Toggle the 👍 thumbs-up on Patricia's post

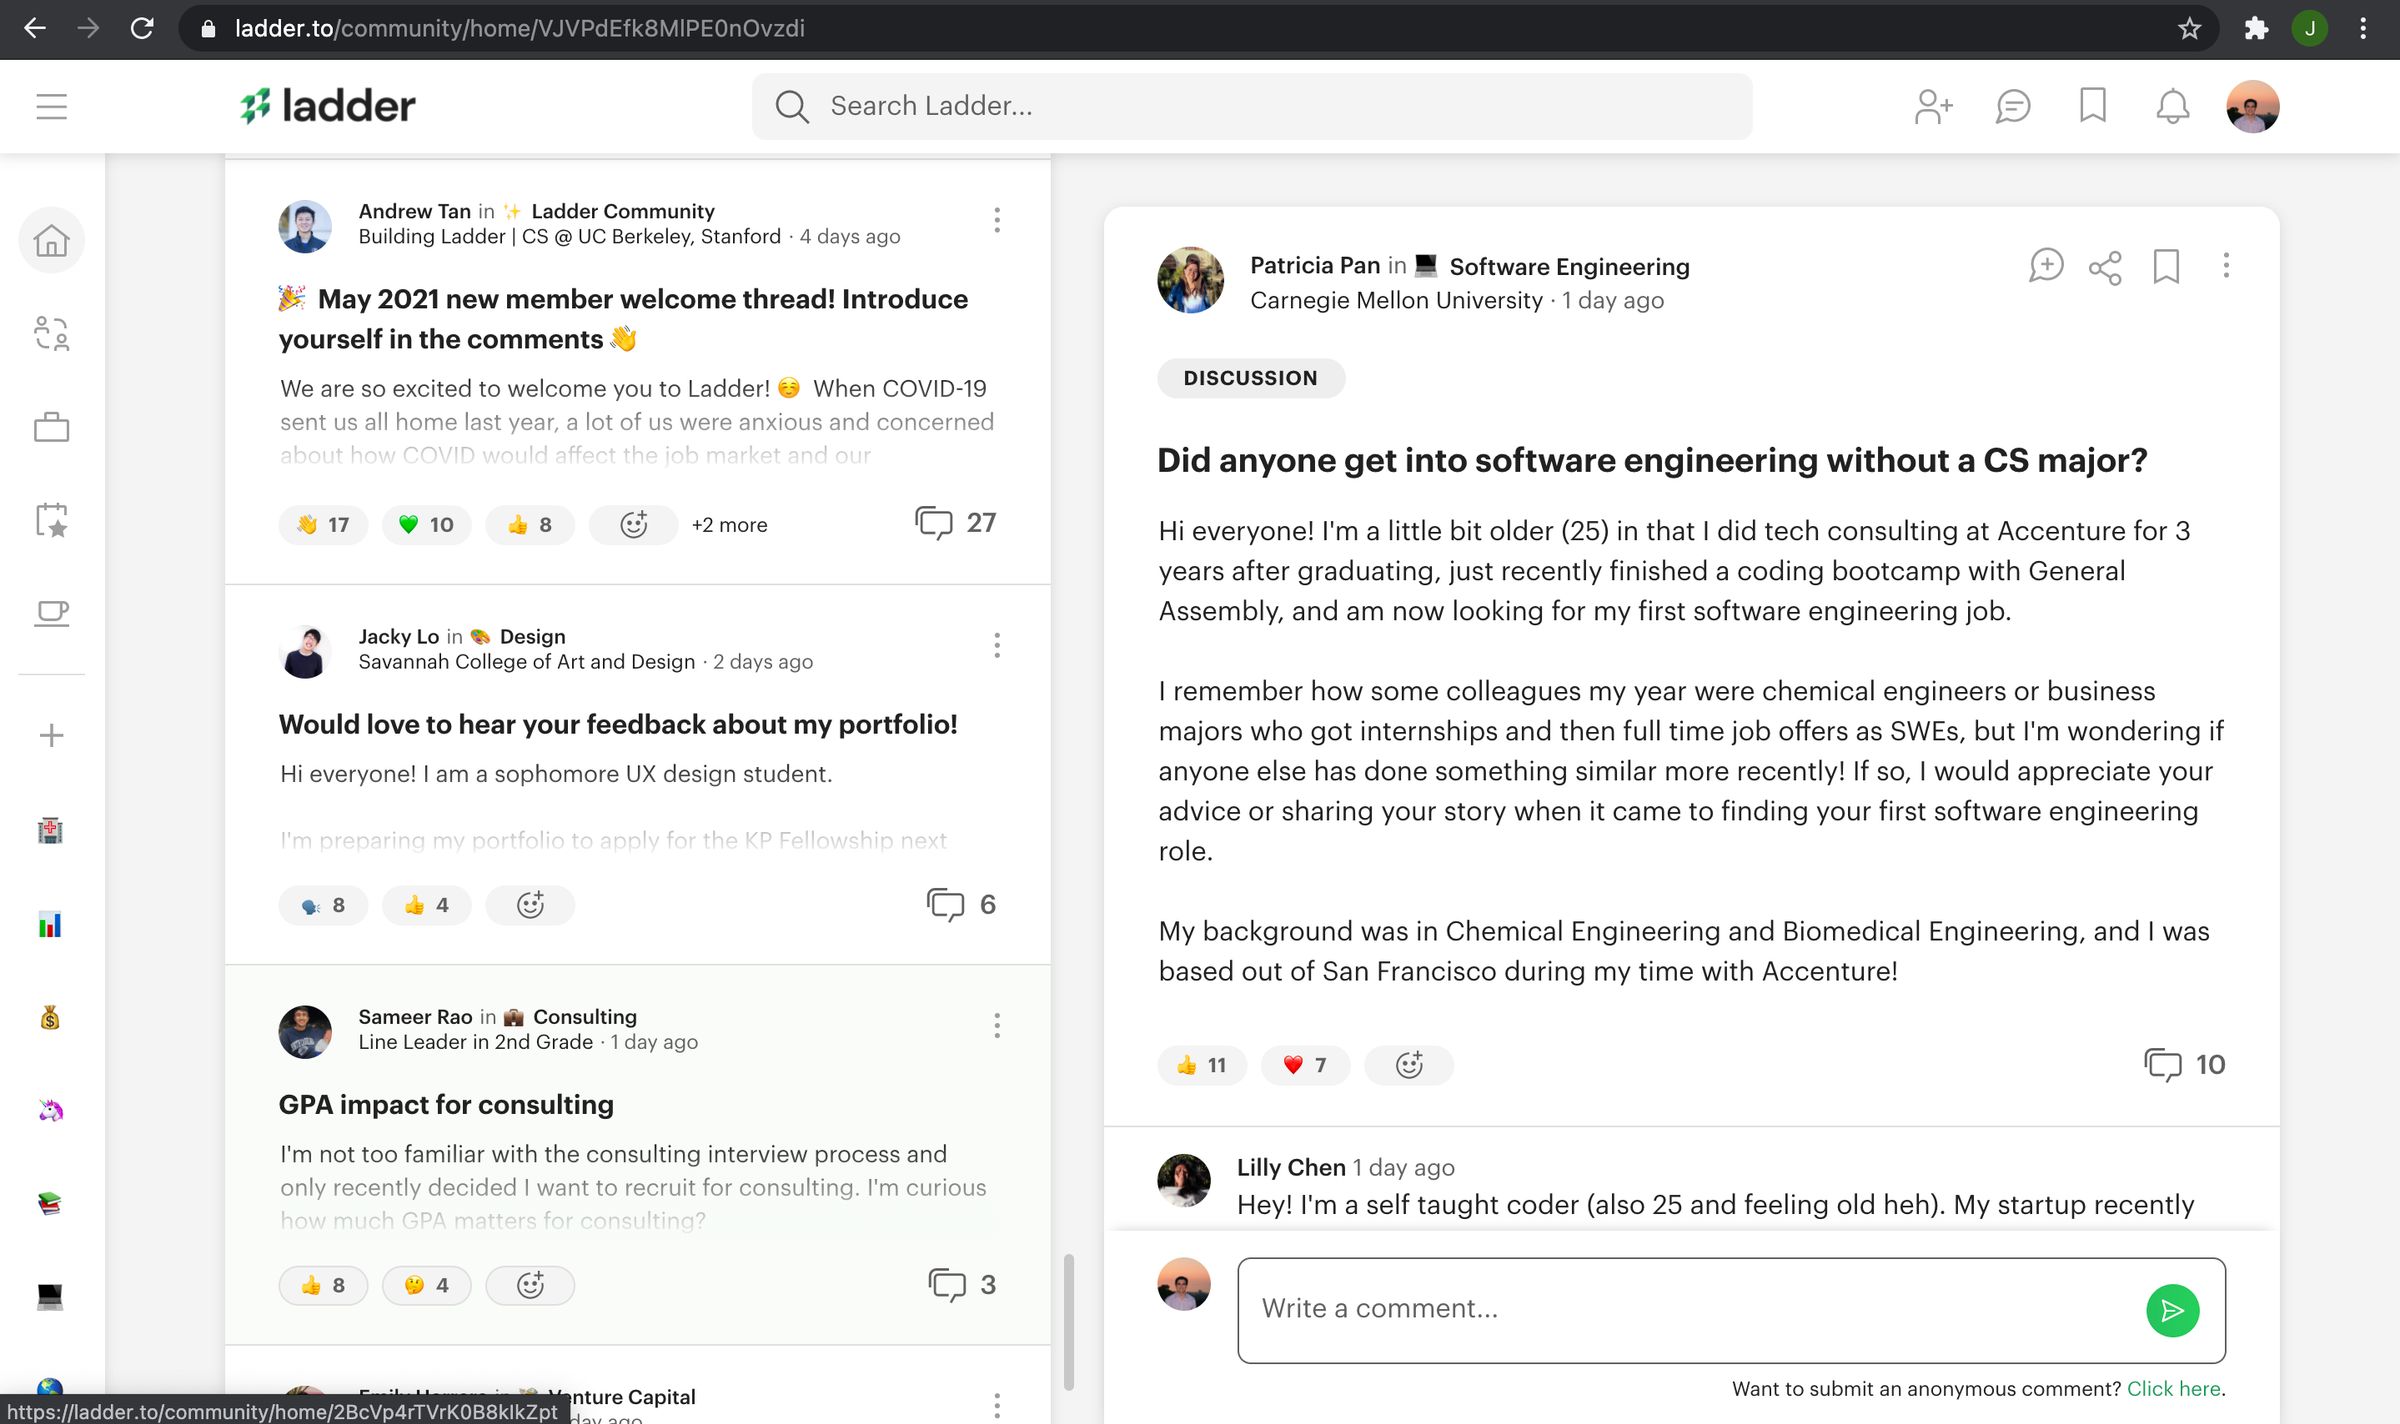point(1201,1065)
